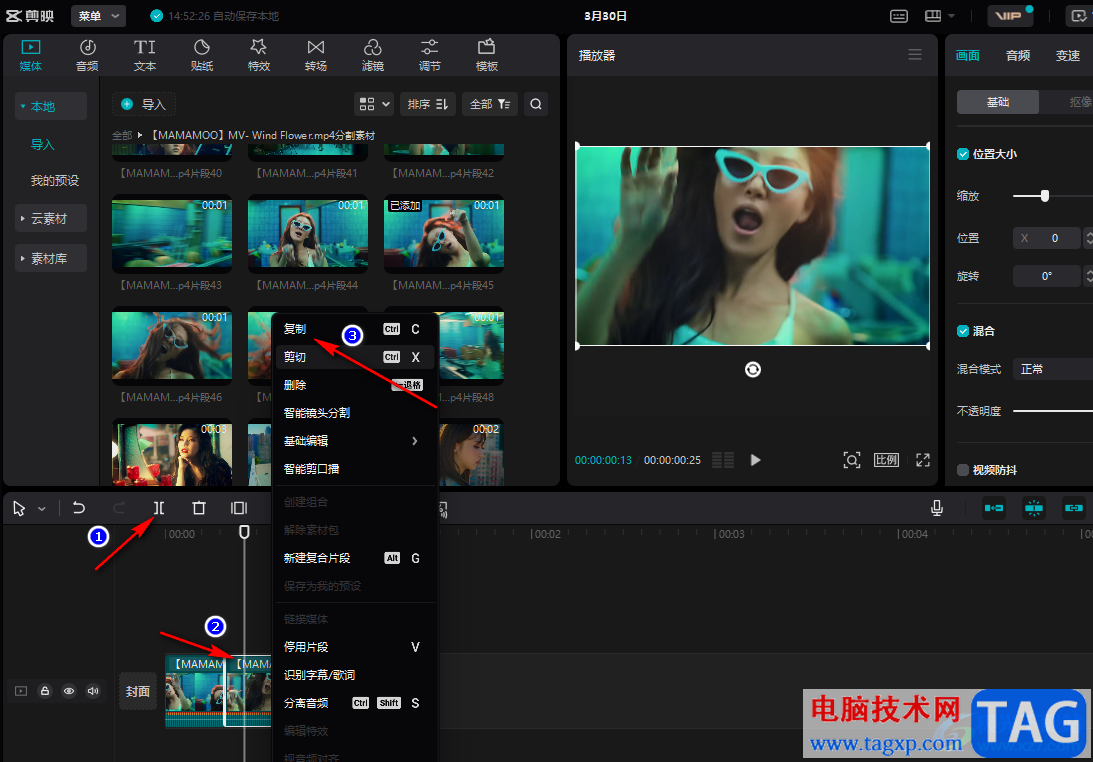Open the grid view mode dropdown
This screenshot has height=762, width=1093.
374,104
